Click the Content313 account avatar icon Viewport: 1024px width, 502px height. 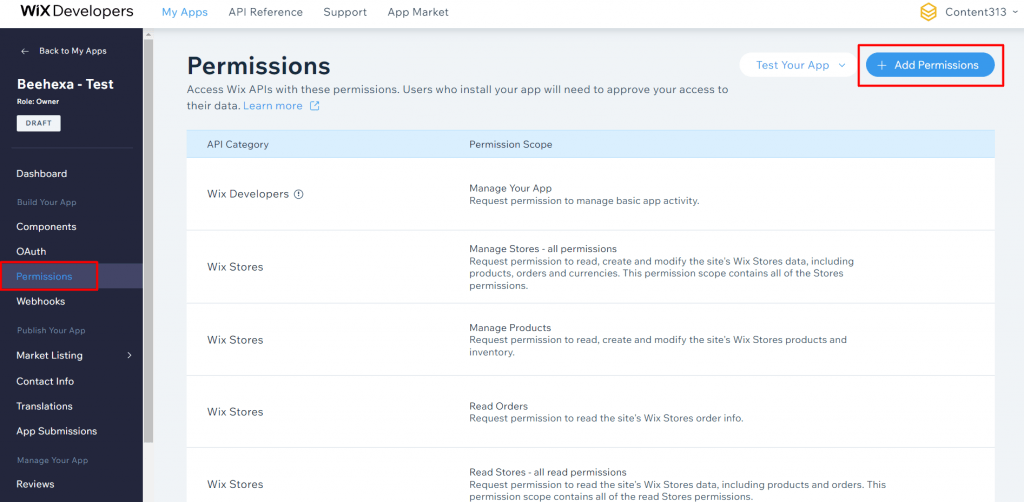pyautogui.click(x=928, y=12)
